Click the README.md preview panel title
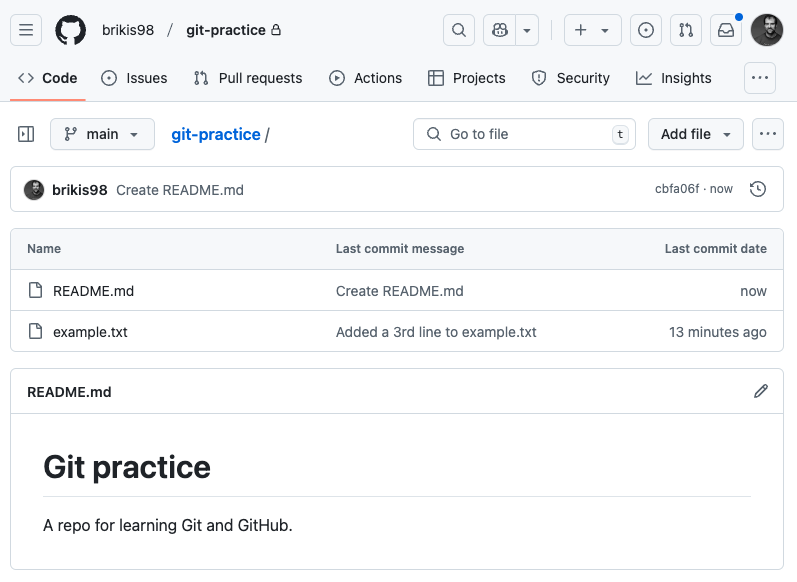Viewport: 797px width, 582px height. point(69,392)
